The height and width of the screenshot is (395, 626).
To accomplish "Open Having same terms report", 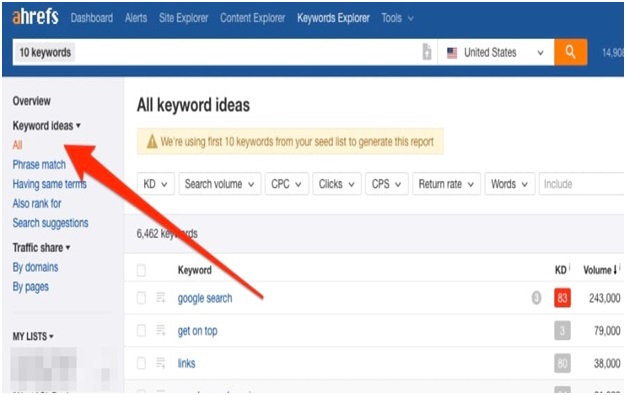I will [x=50, y=184].
